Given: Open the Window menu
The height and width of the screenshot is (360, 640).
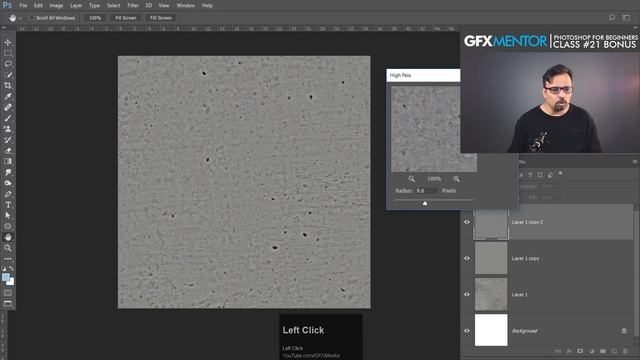Looking at the screenshot, I should point(186,5).
